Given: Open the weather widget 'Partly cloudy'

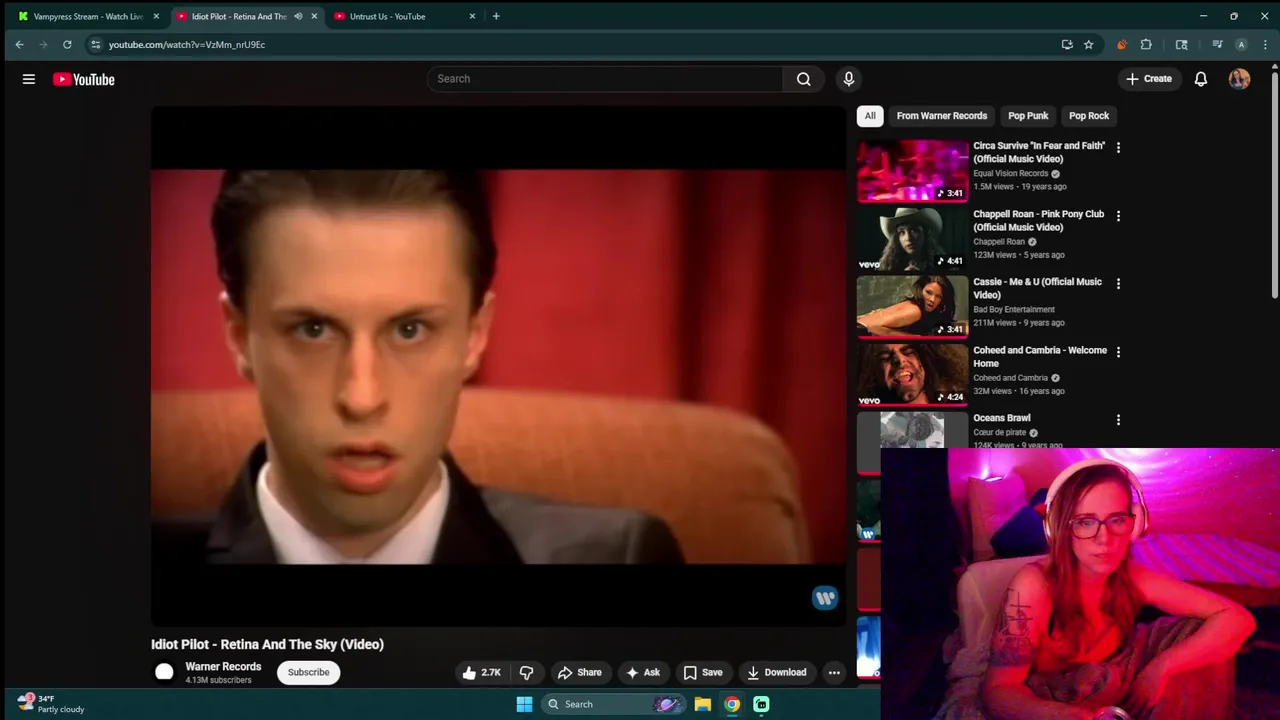Looking at the screenshot, I should (x=50, y=704).
